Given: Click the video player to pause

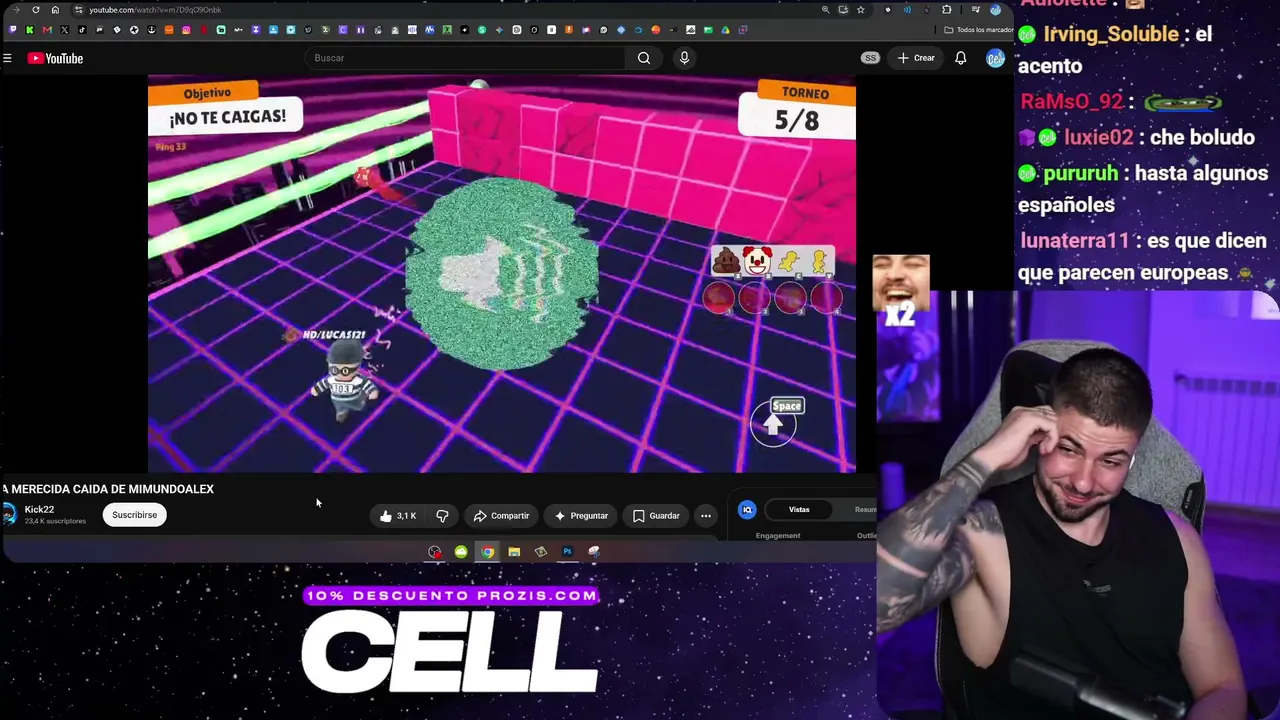Looking at the screenshot, I should tap(502, 274).
